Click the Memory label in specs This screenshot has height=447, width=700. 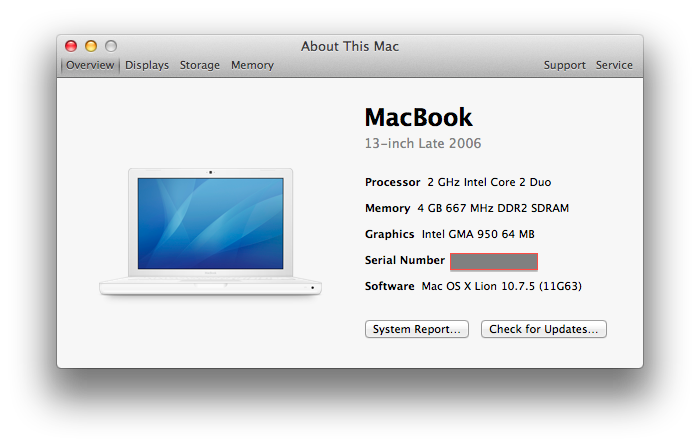[387, 208]
